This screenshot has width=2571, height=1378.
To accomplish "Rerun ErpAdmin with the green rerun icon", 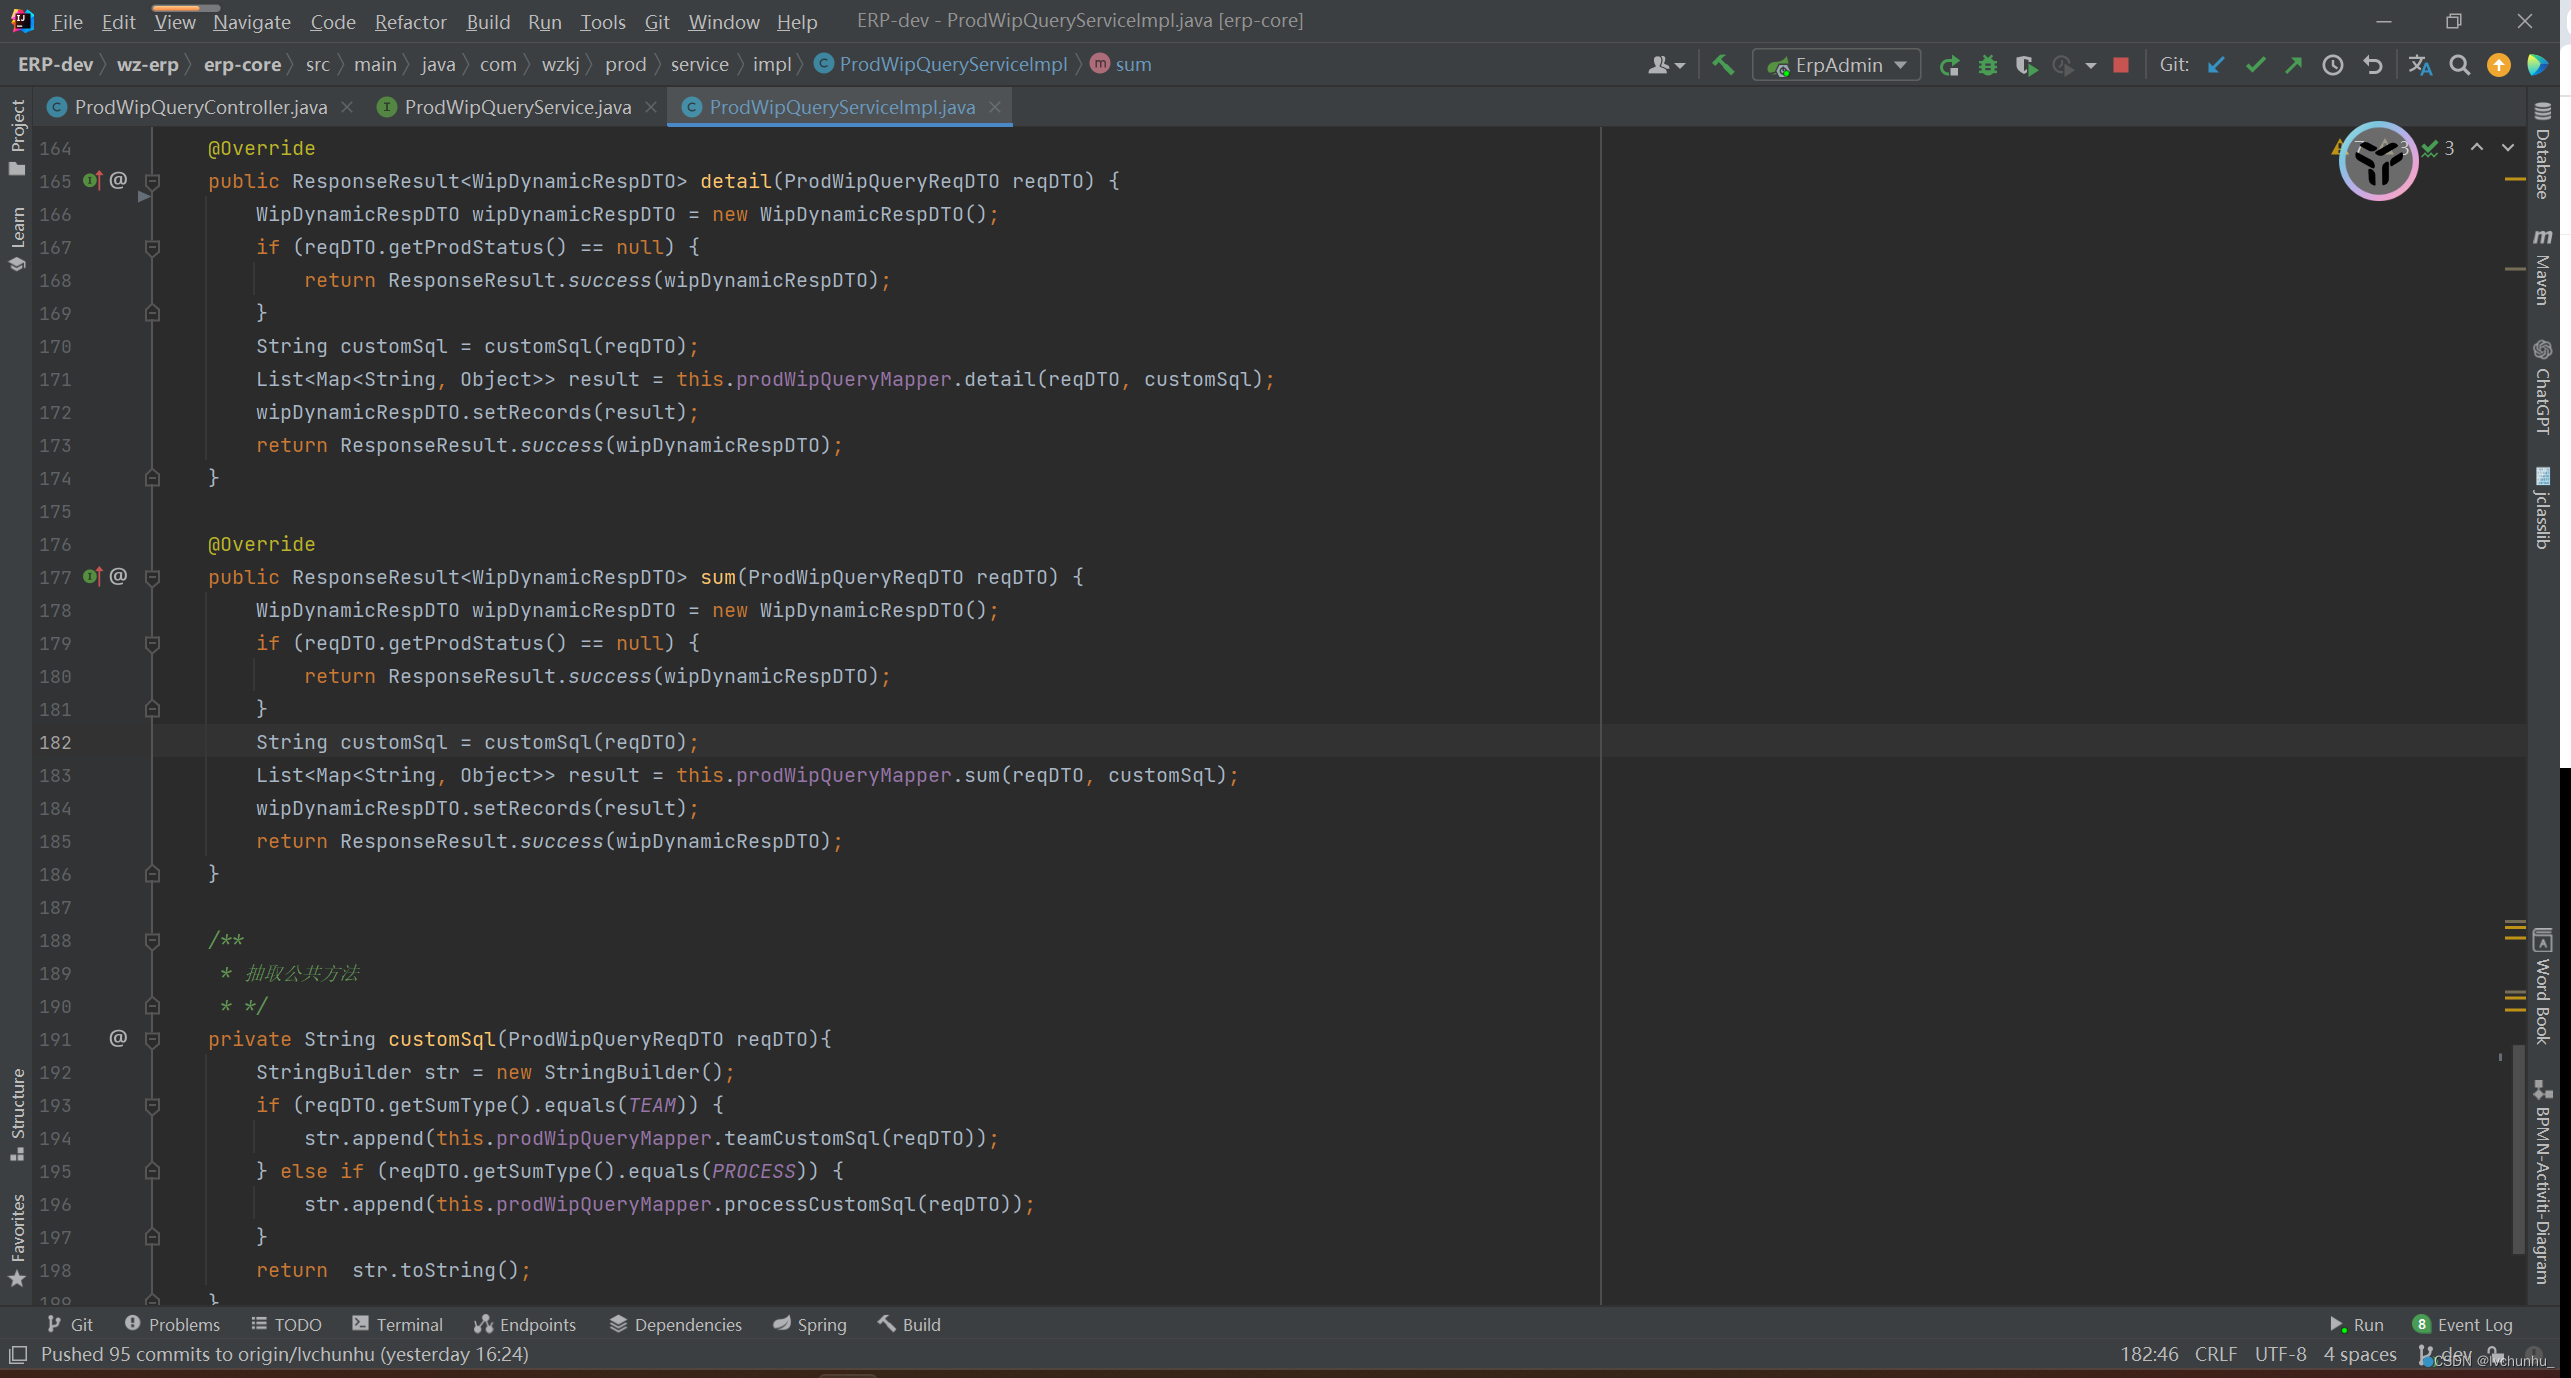I will pos(1949,66).
